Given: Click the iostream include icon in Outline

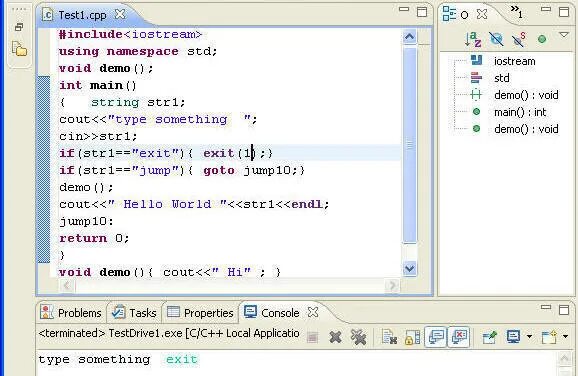Looking at the screenshot, I should click(476, 60).
